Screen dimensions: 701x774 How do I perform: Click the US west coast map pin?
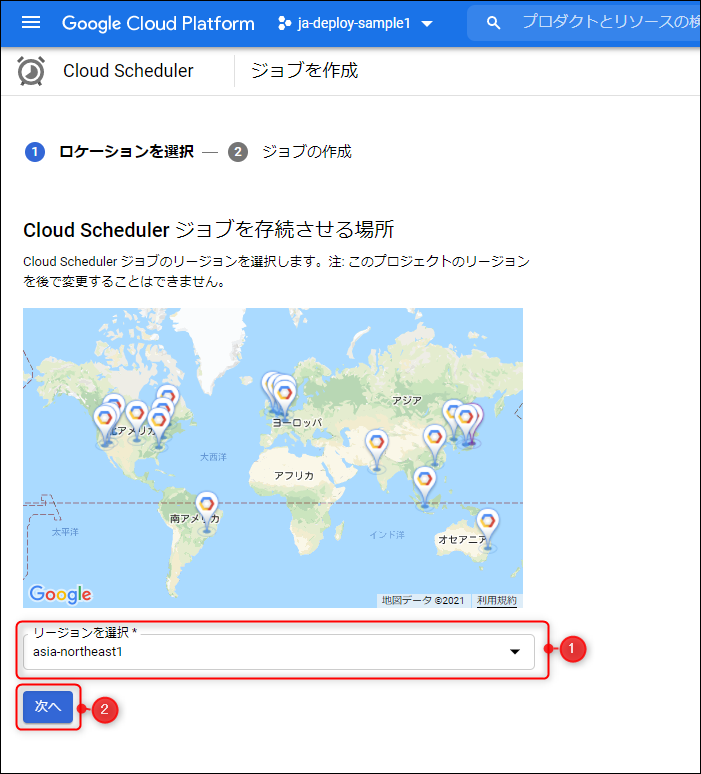pos(105,419)
